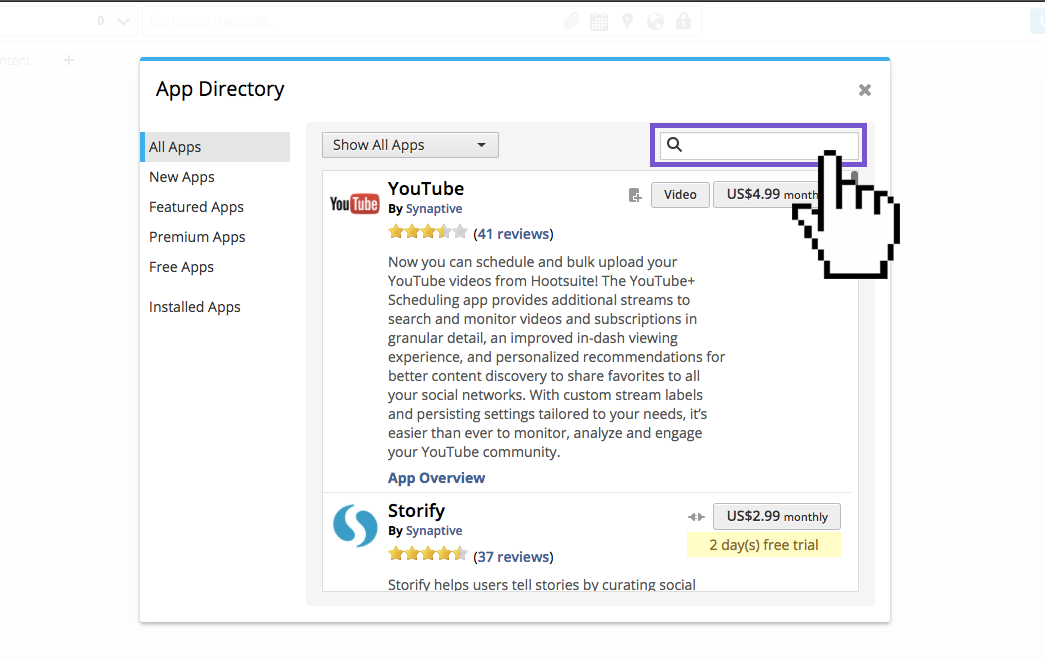The height and width of the screenshot is (659, 1045).
Task: Click the Storify app title
Action: click(417, 511)
